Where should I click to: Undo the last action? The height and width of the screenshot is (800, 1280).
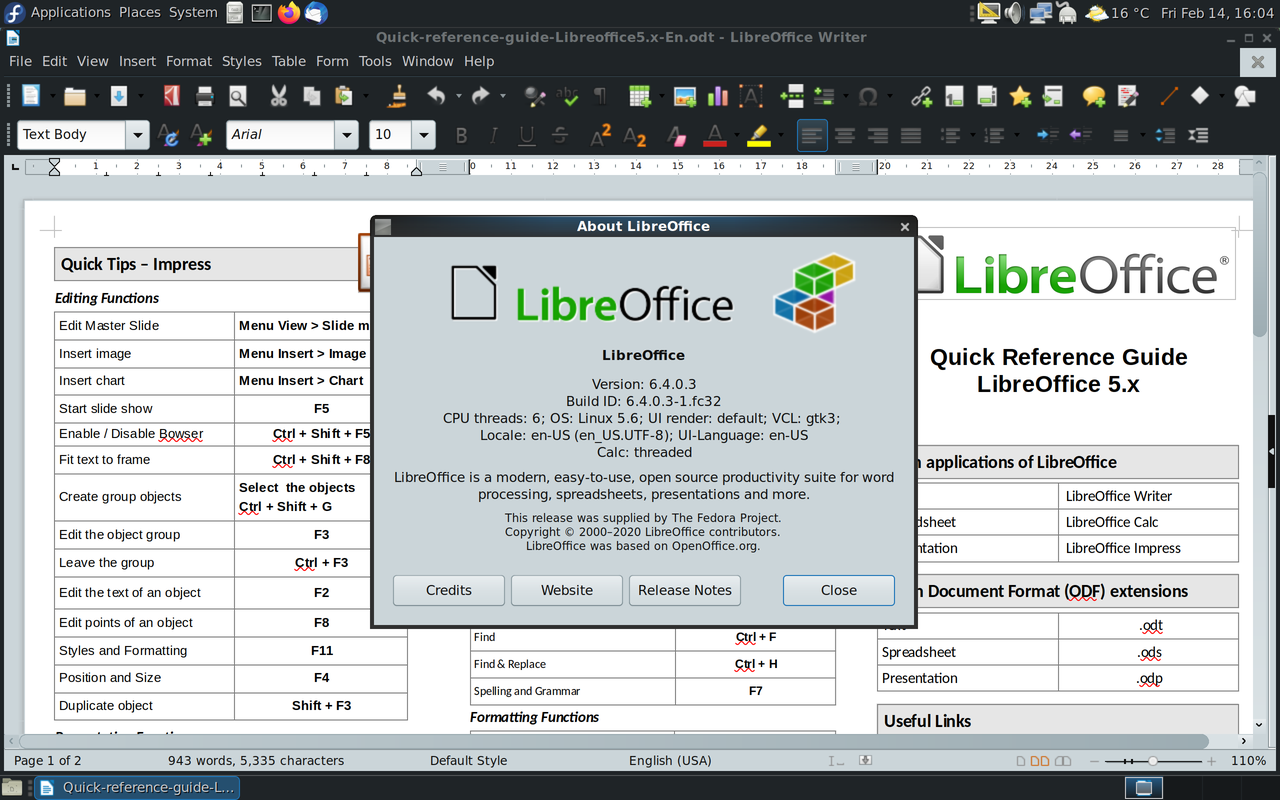pyautogui.click(x=436, y=96)
